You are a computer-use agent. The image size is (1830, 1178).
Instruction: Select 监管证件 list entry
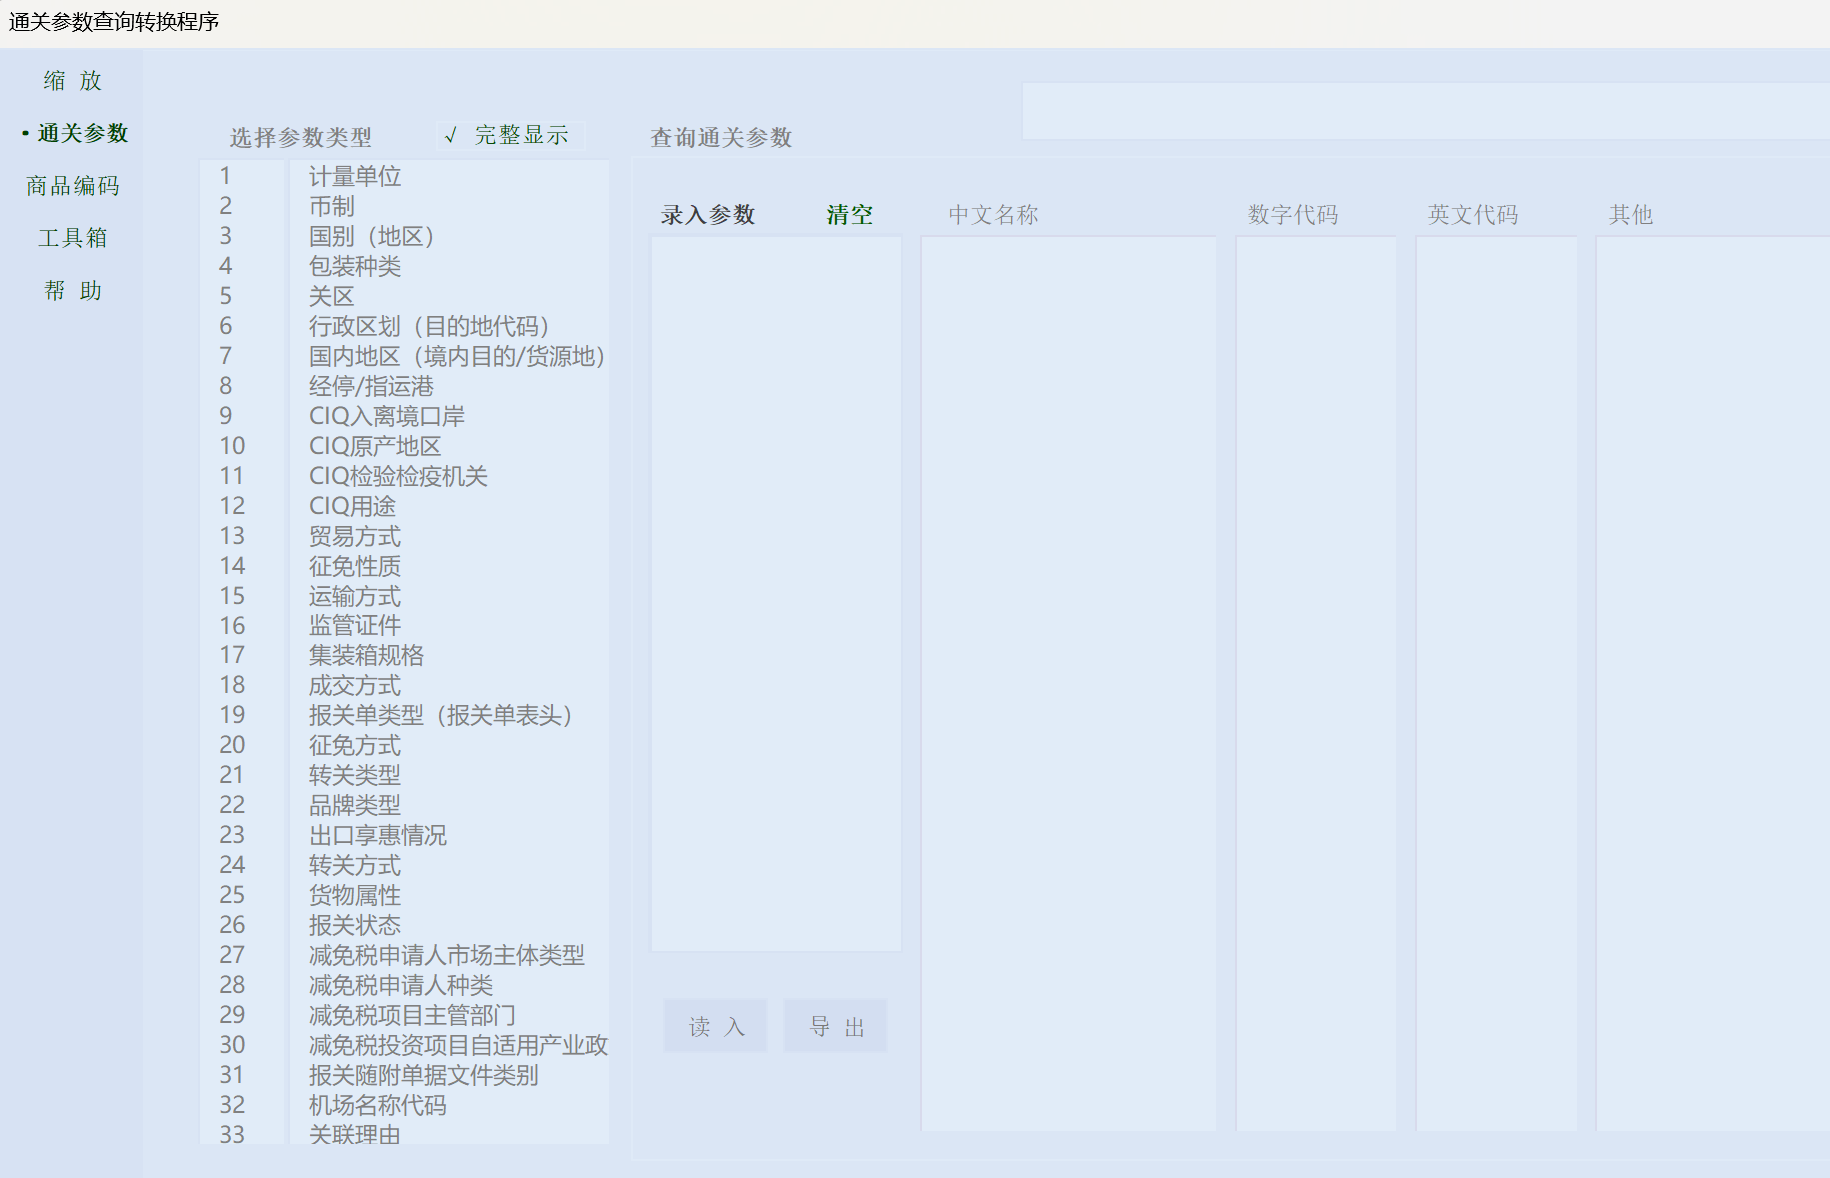[x=355, y=626]
